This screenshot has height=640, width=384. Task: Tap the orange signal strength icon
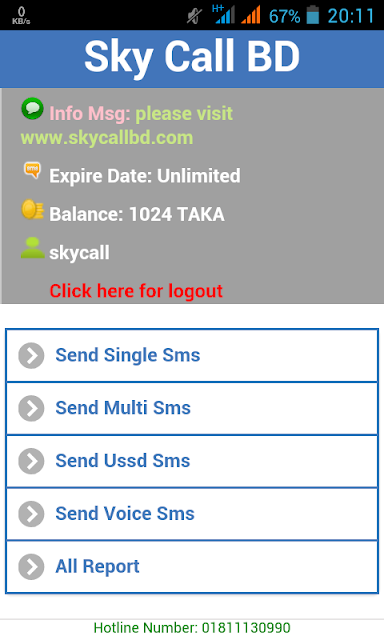(251, 15)
